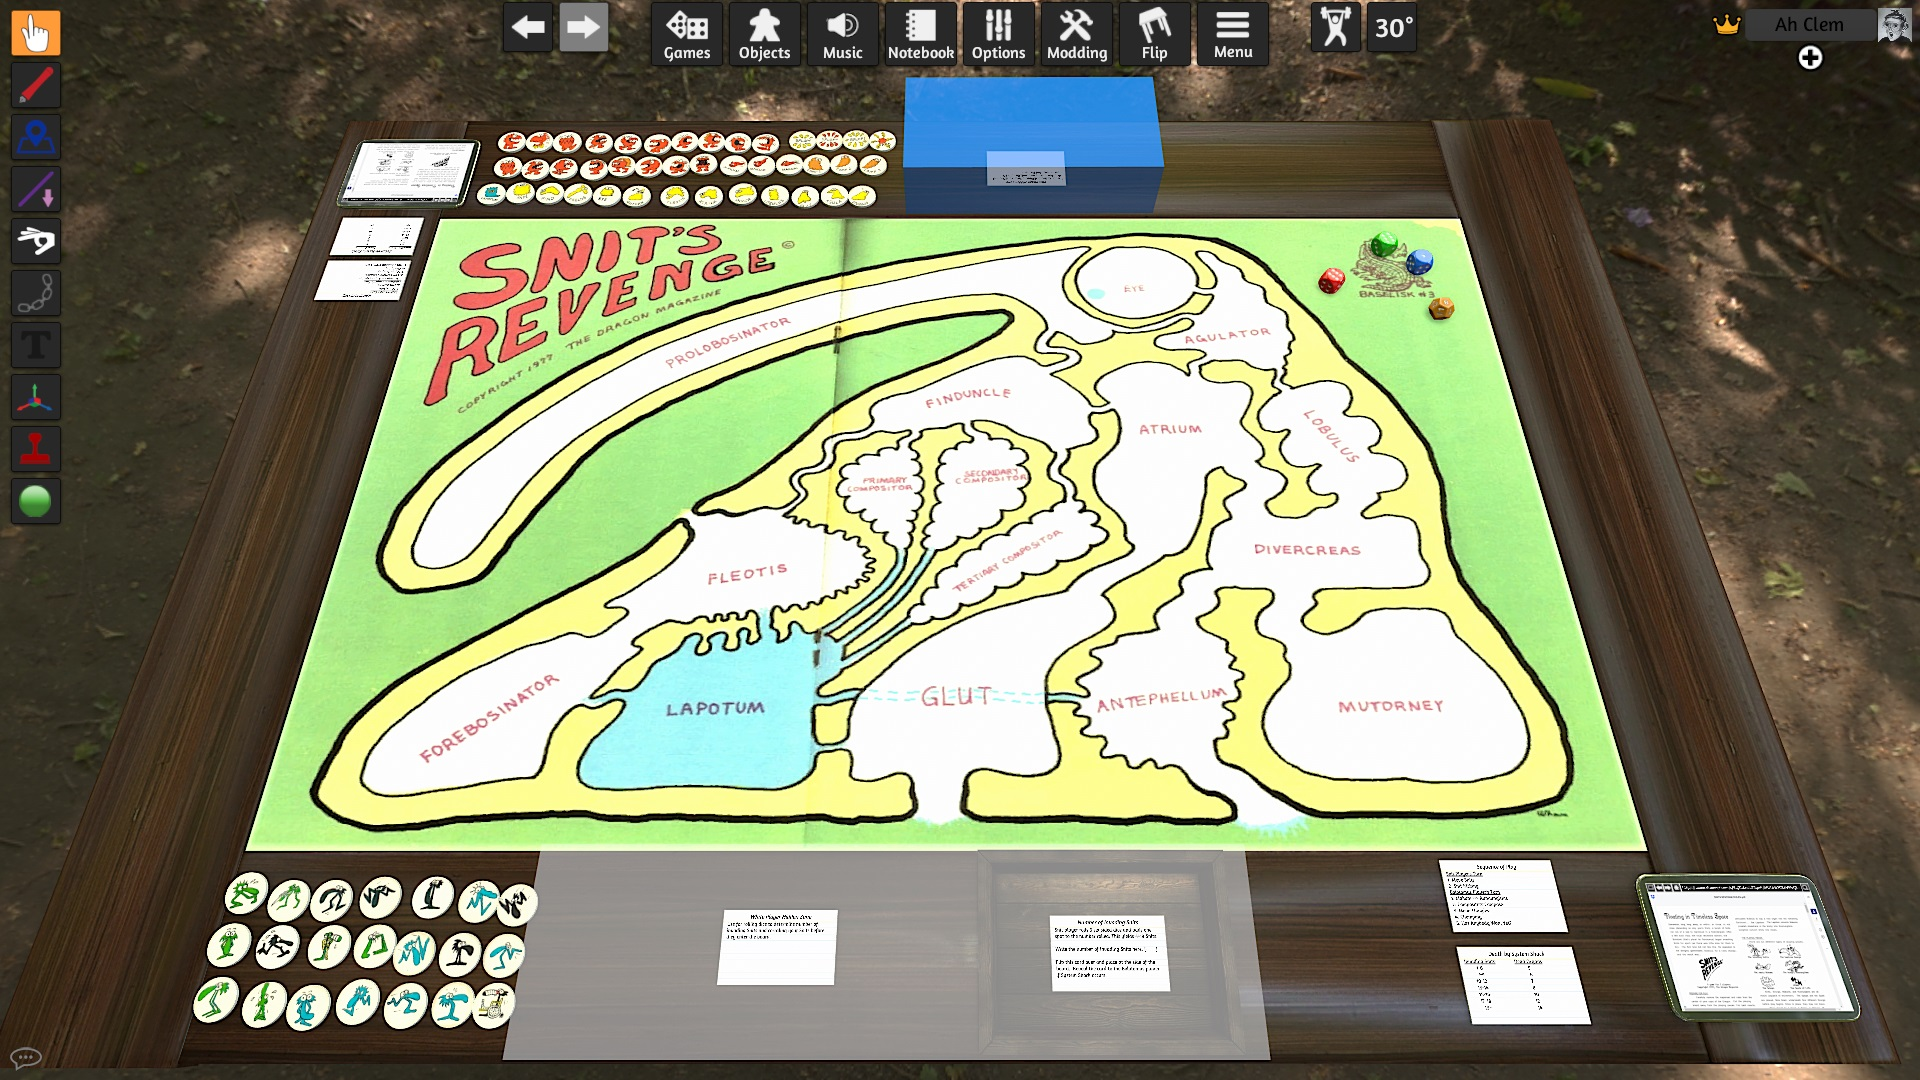Open the Music player panel
Image resolution: width=1920 pixels, height=1080 pixels.
(842, 35)
